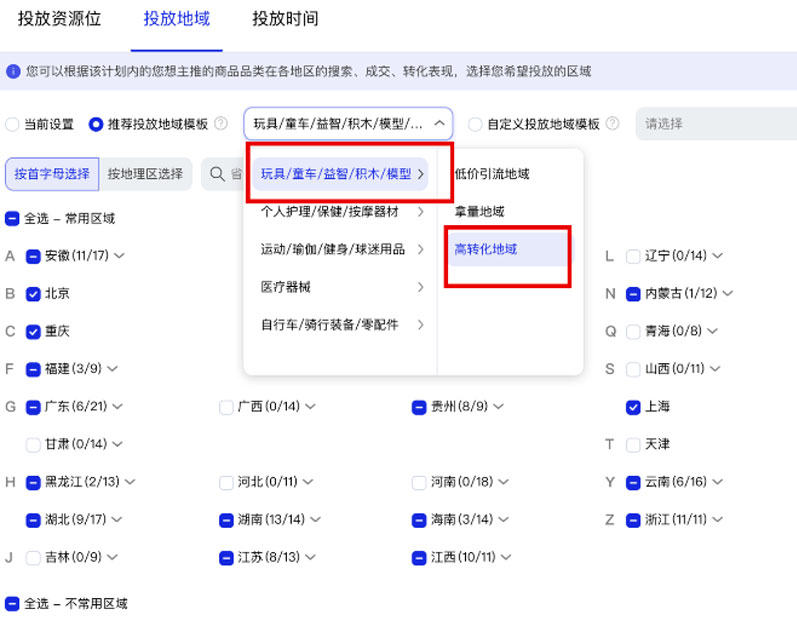Click the help icon beside 自定义投放地域模板
This screenshot has height=621, width=797.
tap(613, 123)
